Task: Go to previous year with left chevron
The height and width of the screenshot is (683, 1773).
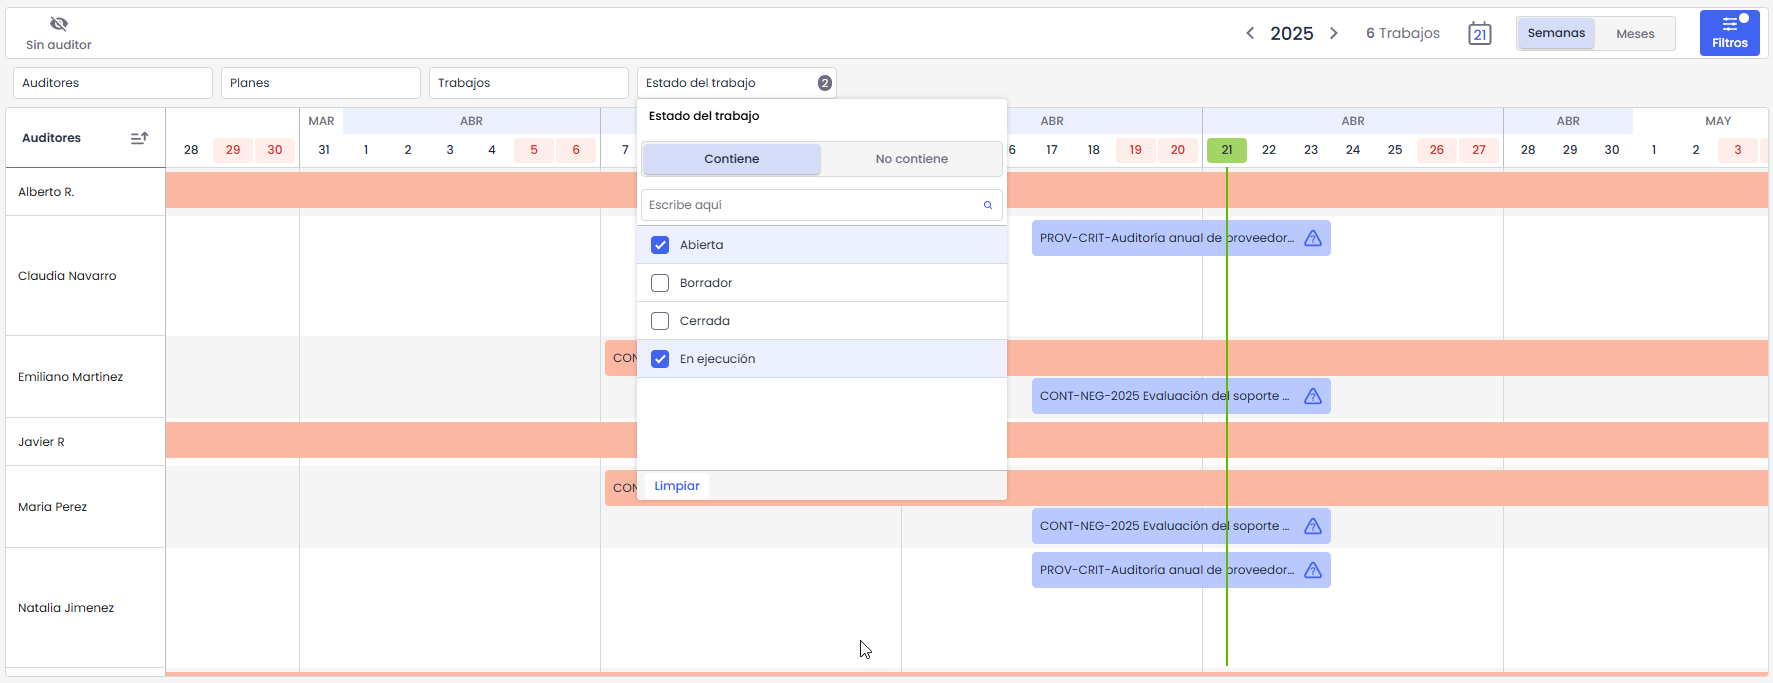Action: pos(1250,33)
